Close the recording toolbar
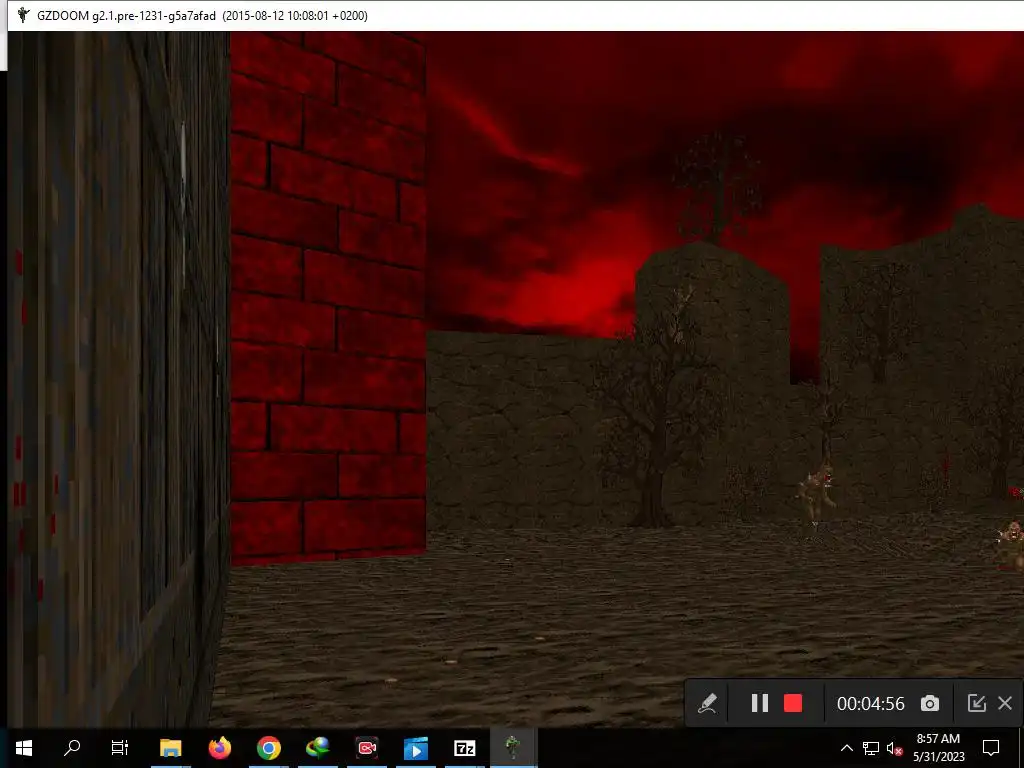Viewport: 1024px width, 768px height. [1005, 703]
